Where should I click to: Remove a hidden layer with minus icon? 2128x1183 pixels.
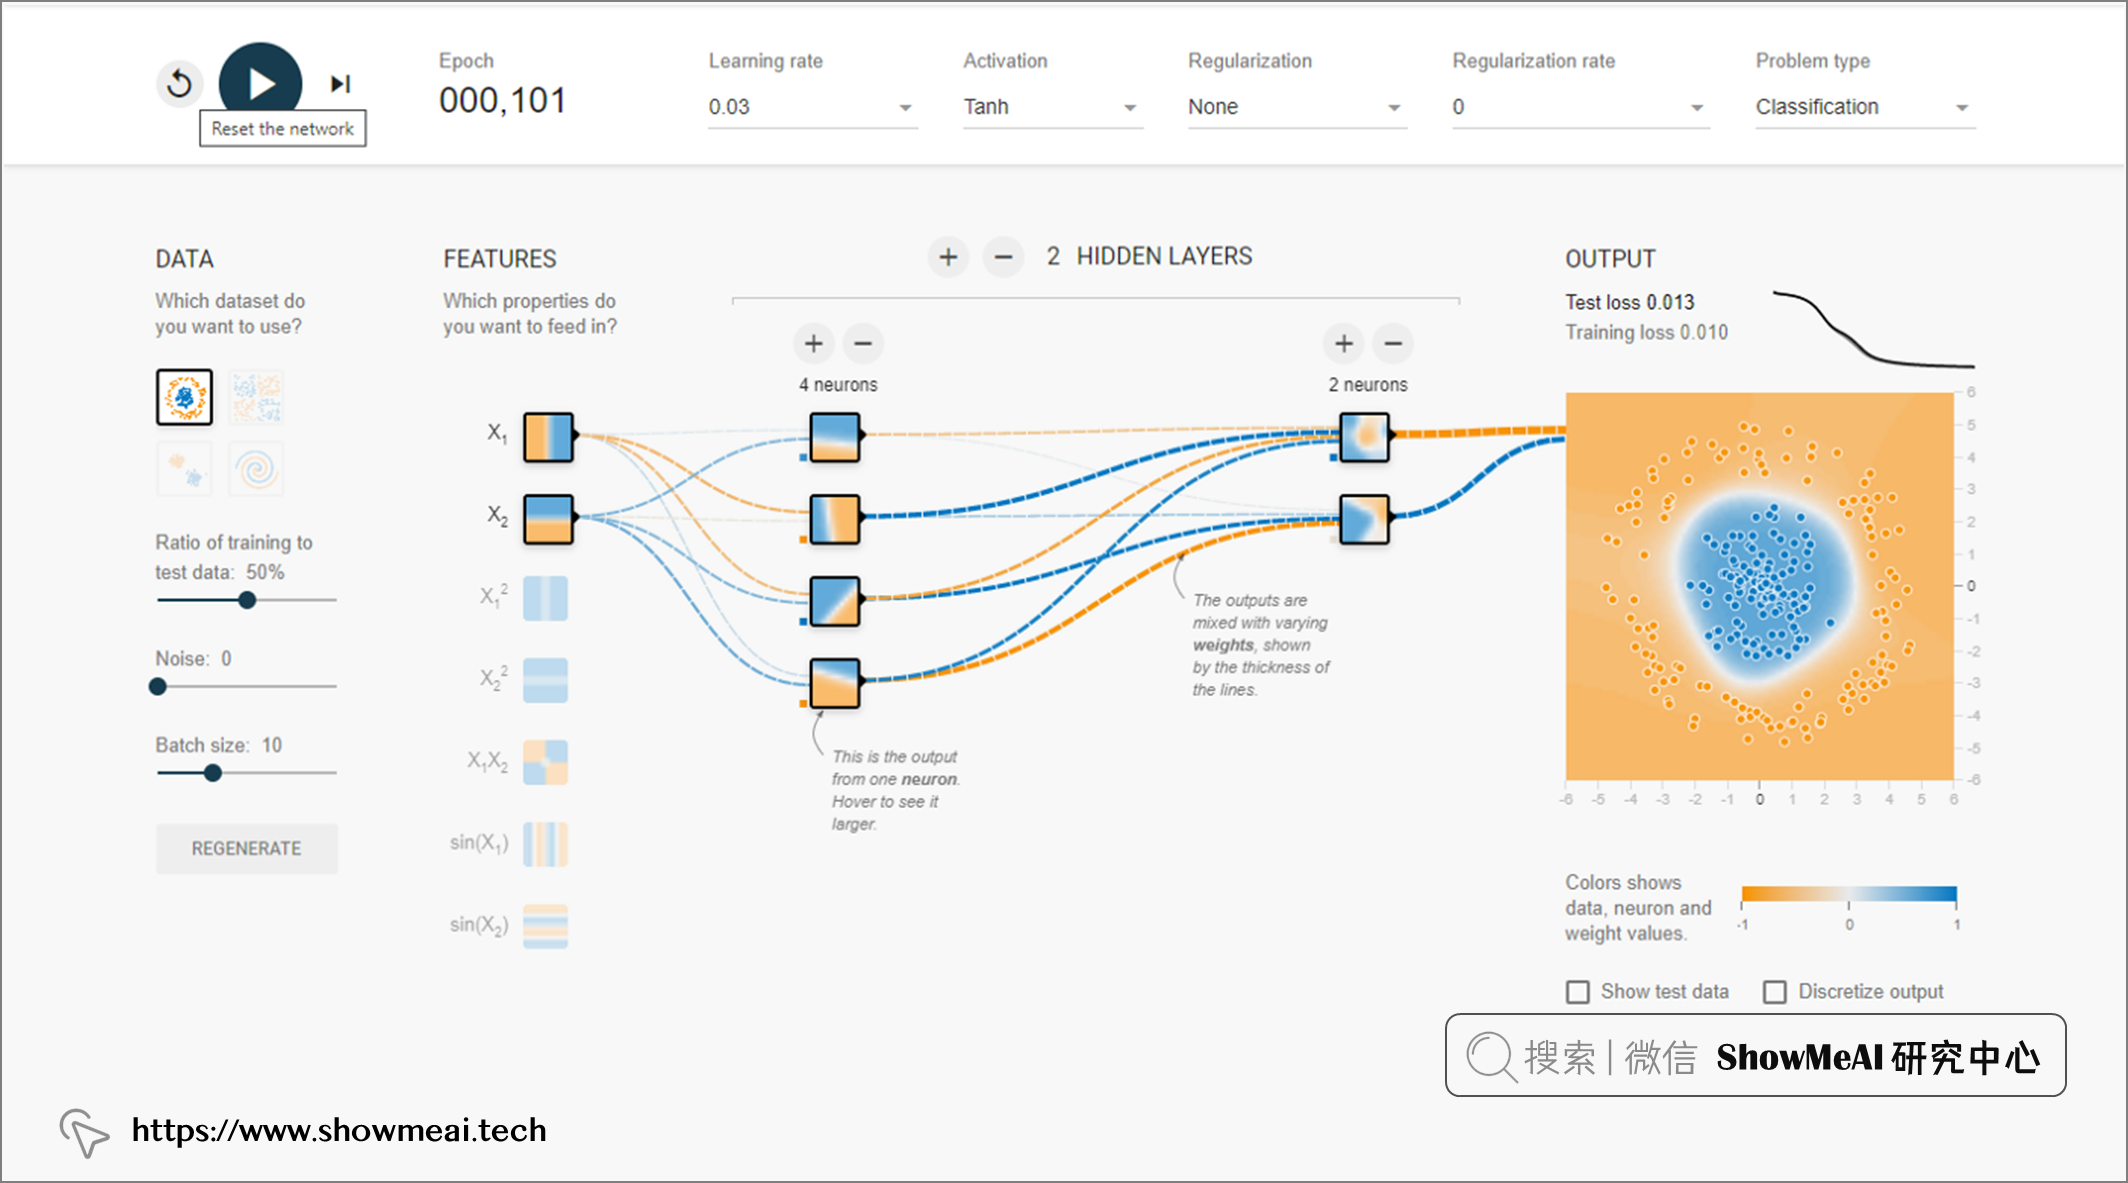click(x=1003, y=257)
